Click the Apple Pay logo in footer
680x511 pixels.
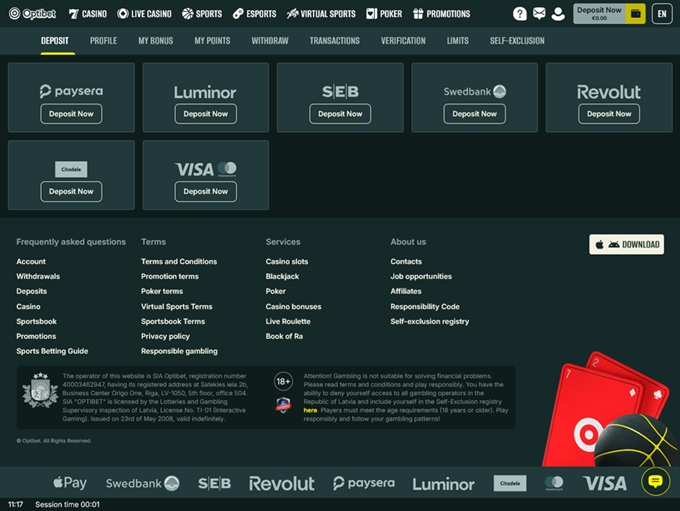[x=70, y=483]
